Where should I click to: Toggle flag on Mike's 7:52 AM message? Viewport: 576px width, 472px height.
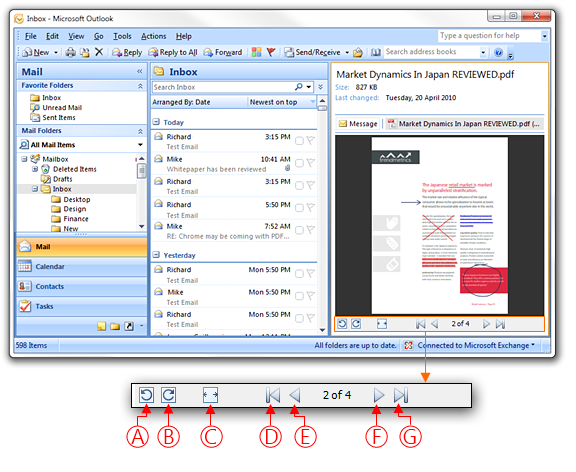[x=311, y=230]
